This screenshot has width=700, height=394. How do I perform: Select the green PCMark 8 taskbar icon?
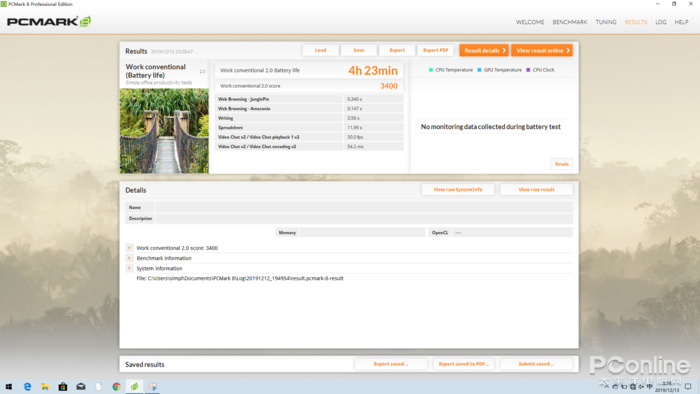pyautogui.click(x=134, y=386)
